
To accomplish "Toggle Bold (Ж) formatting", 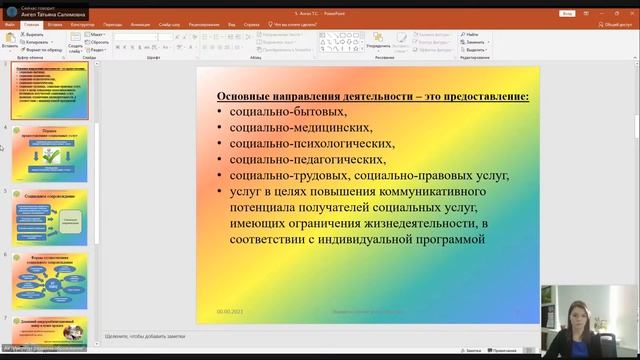I will pyautogui.click(x=118, y=48).
